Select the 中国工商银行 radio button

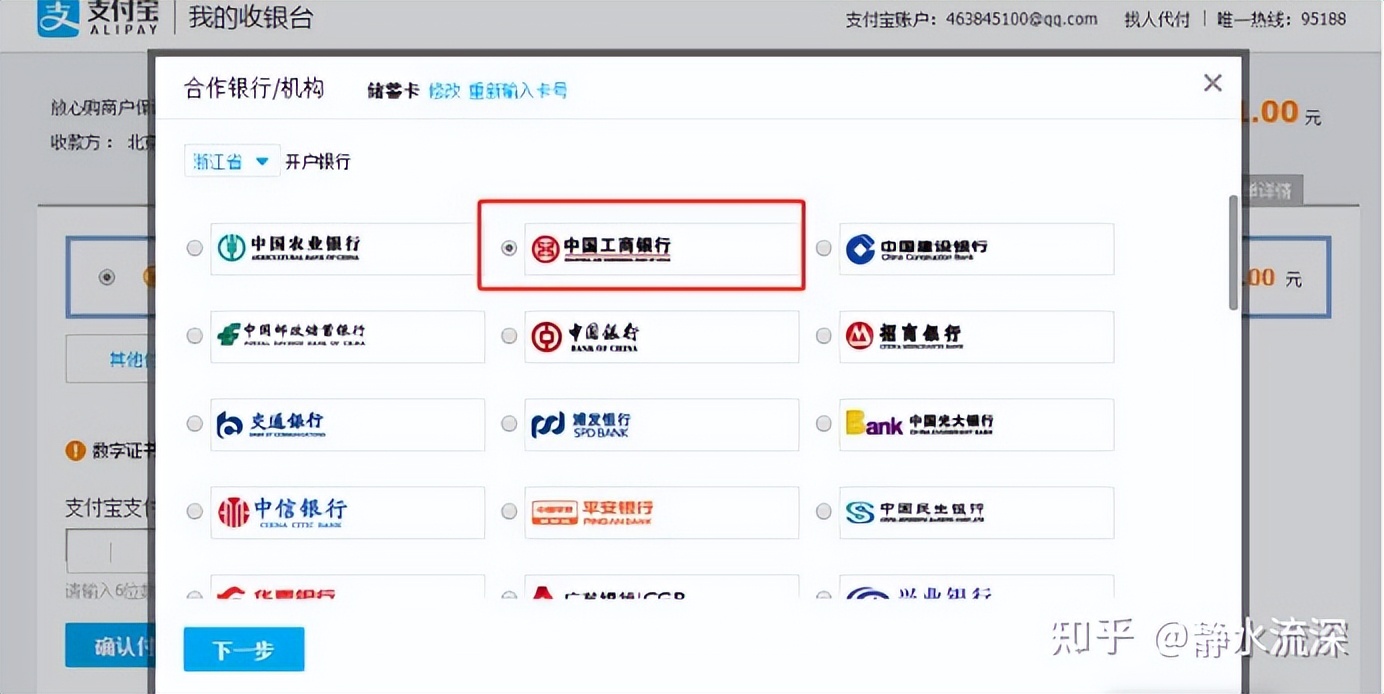click(x=509, y=247)
